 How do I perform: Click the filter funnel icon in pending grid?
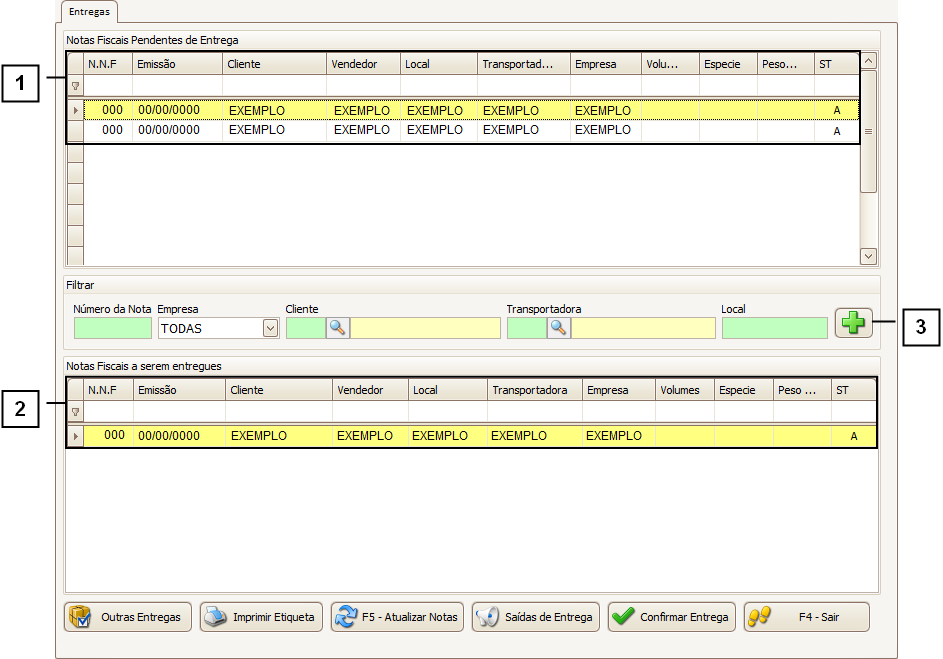(x=75, y=86)
